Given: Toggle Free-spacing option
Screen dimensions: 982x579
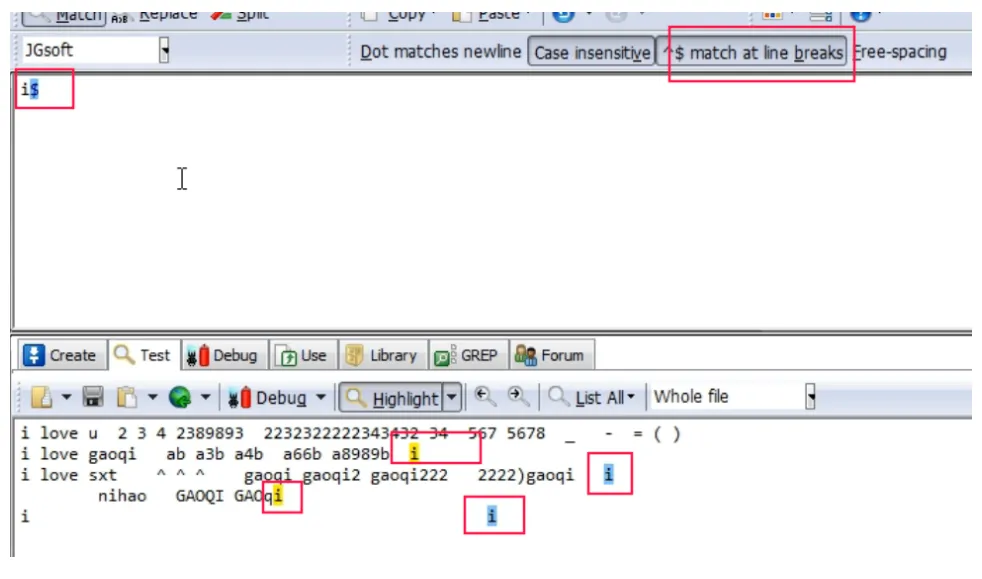Looking at the screenshot, I should 900,52.
